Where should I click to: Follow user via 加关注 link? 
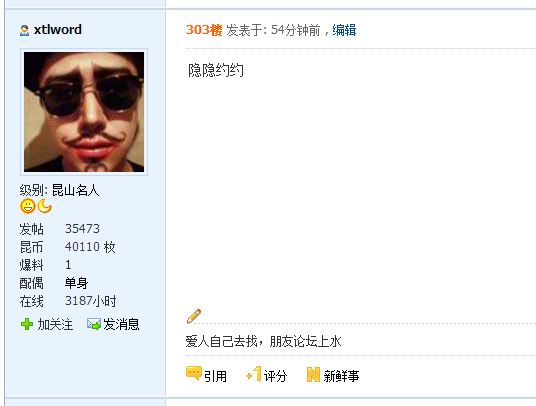click(x=55, y=324)
